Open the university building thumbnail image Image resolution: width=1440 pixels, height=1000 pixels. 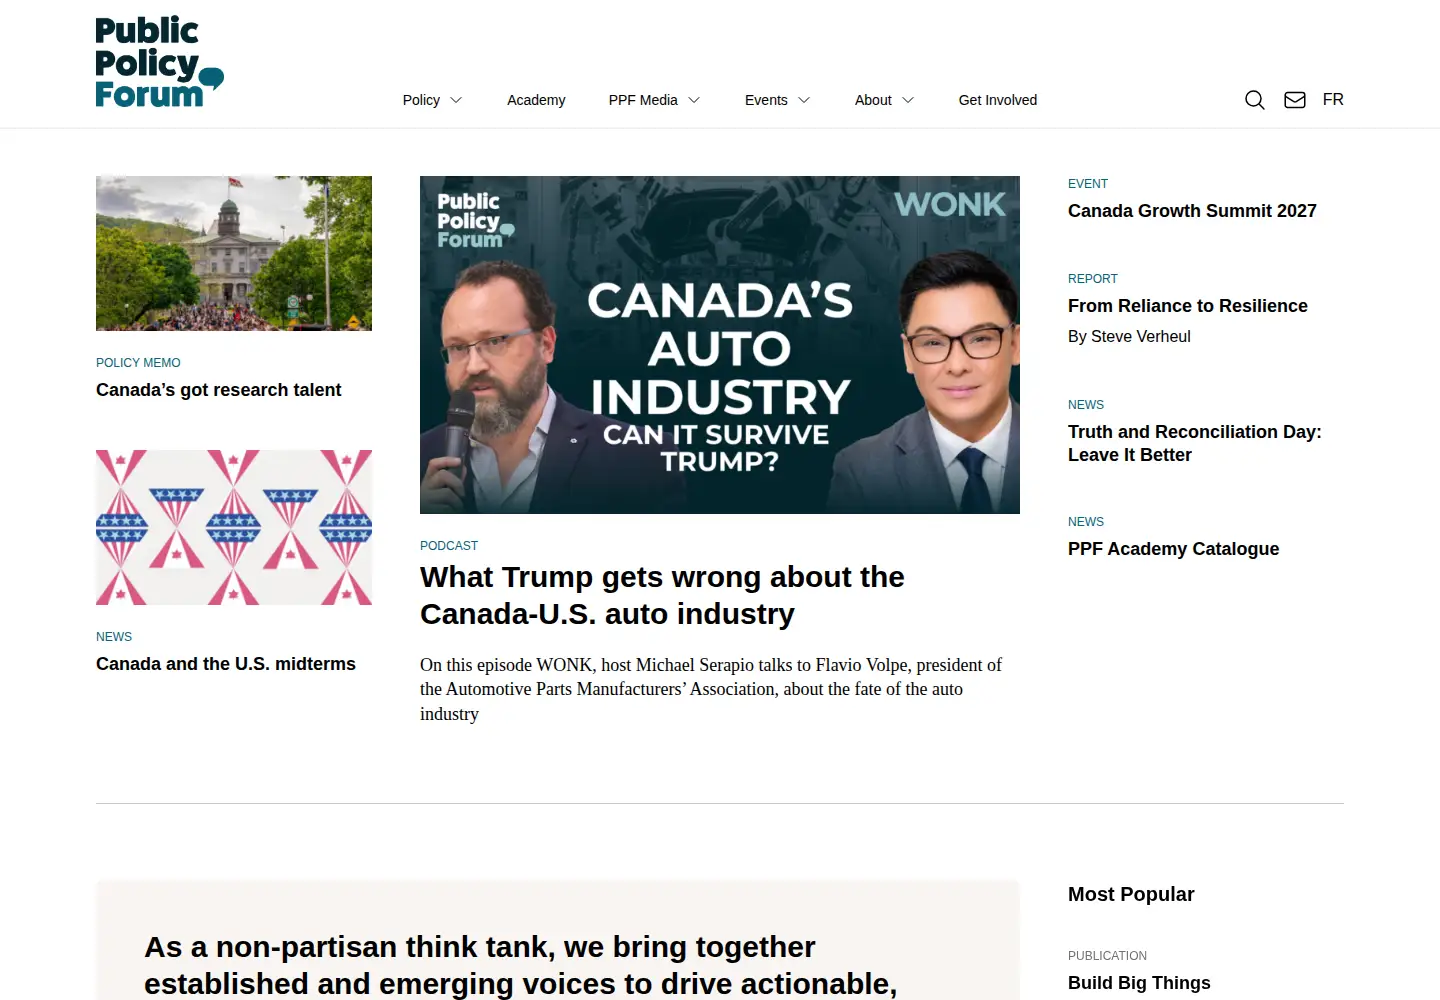[x=234, y=253]
